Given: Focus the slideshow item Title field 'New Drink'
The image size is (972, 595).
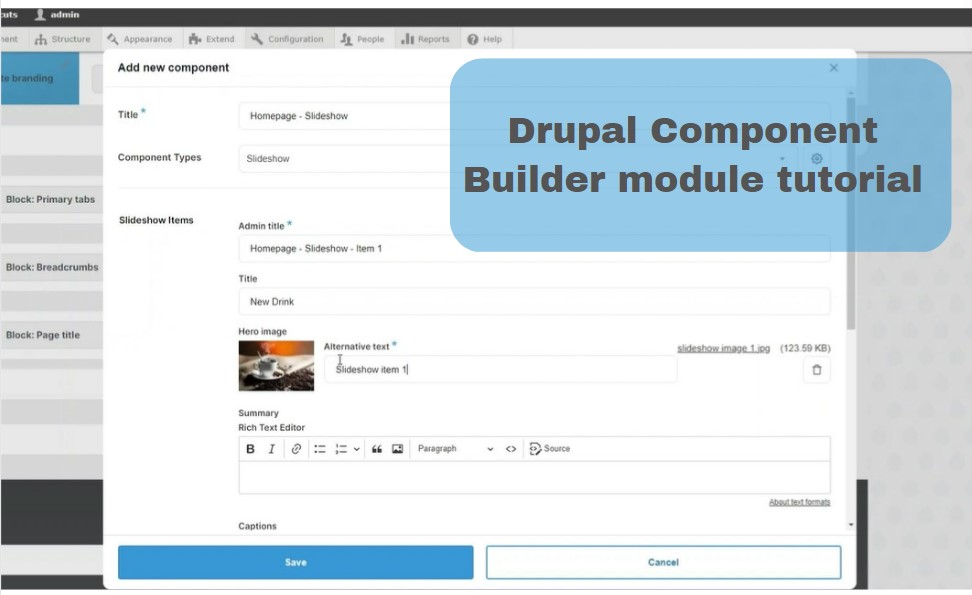Looking at the screenshot, I should pyautogui.click(x=534, y=302).
